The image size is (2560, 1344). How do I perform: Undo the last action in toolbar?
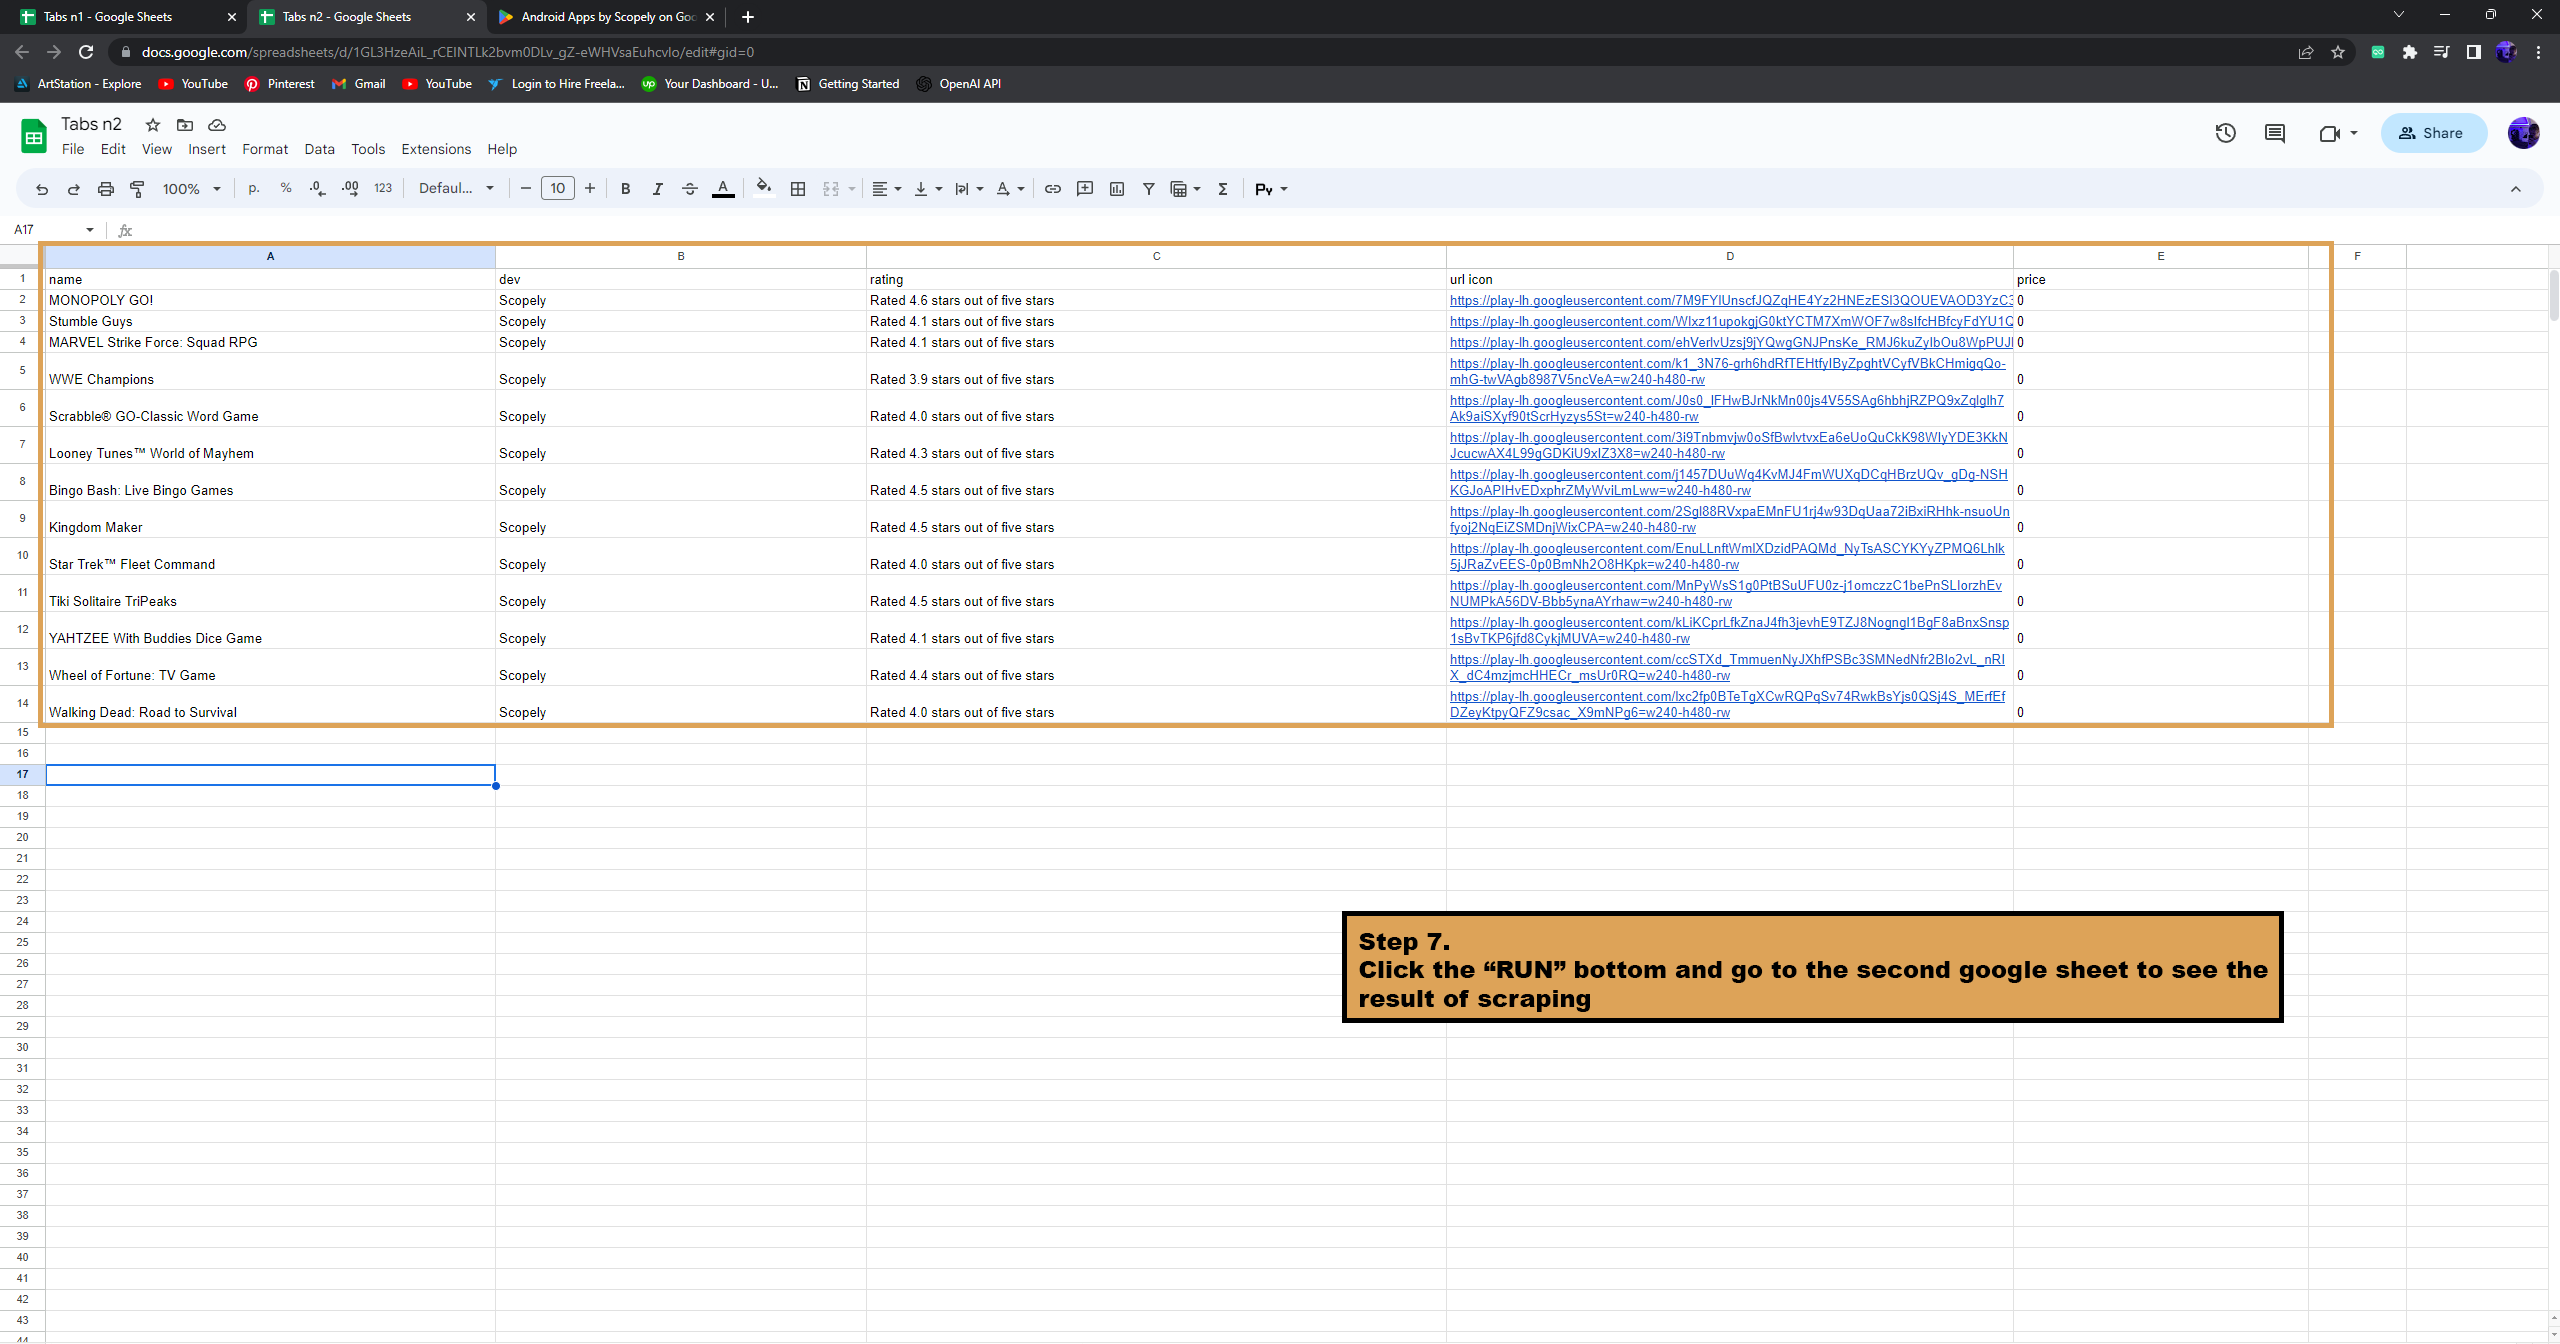42,189
